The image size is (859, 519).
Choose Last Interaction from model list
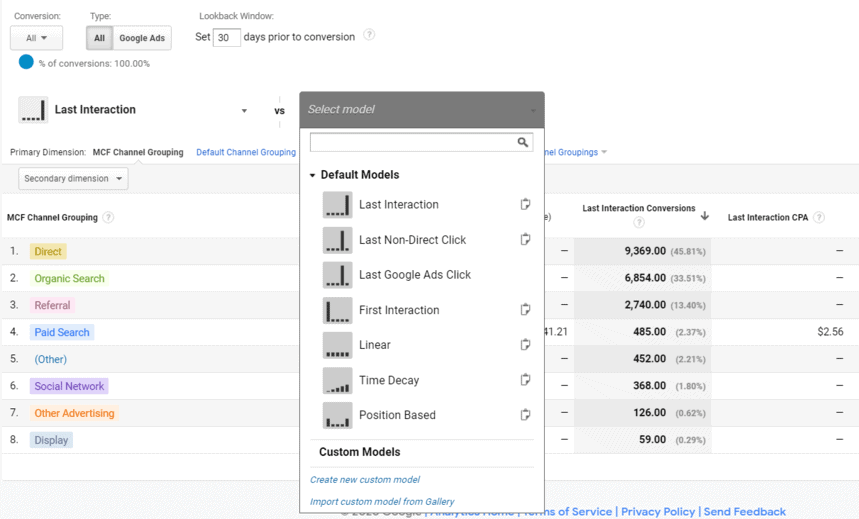[399, 204]
